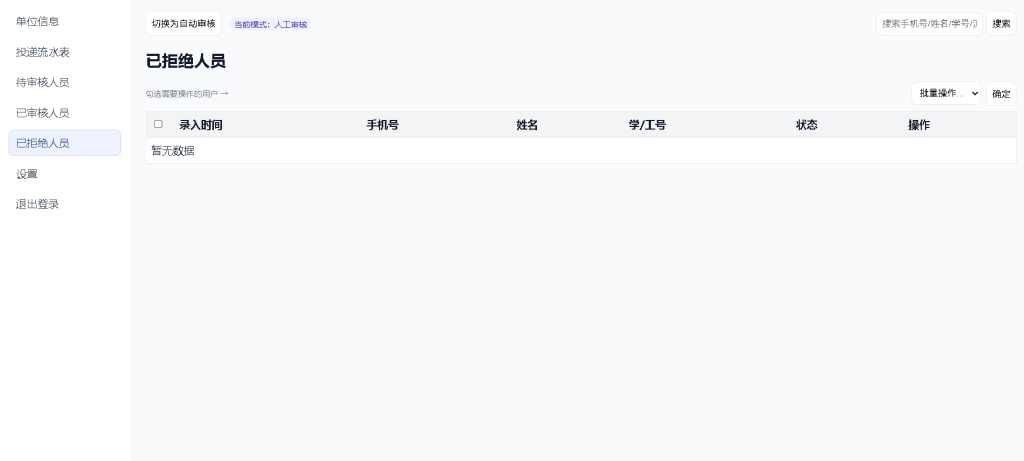This screenshot has width=1024, height=461.
Task: Expand the 批量操作 dropdown
Action: coord(945,93)
